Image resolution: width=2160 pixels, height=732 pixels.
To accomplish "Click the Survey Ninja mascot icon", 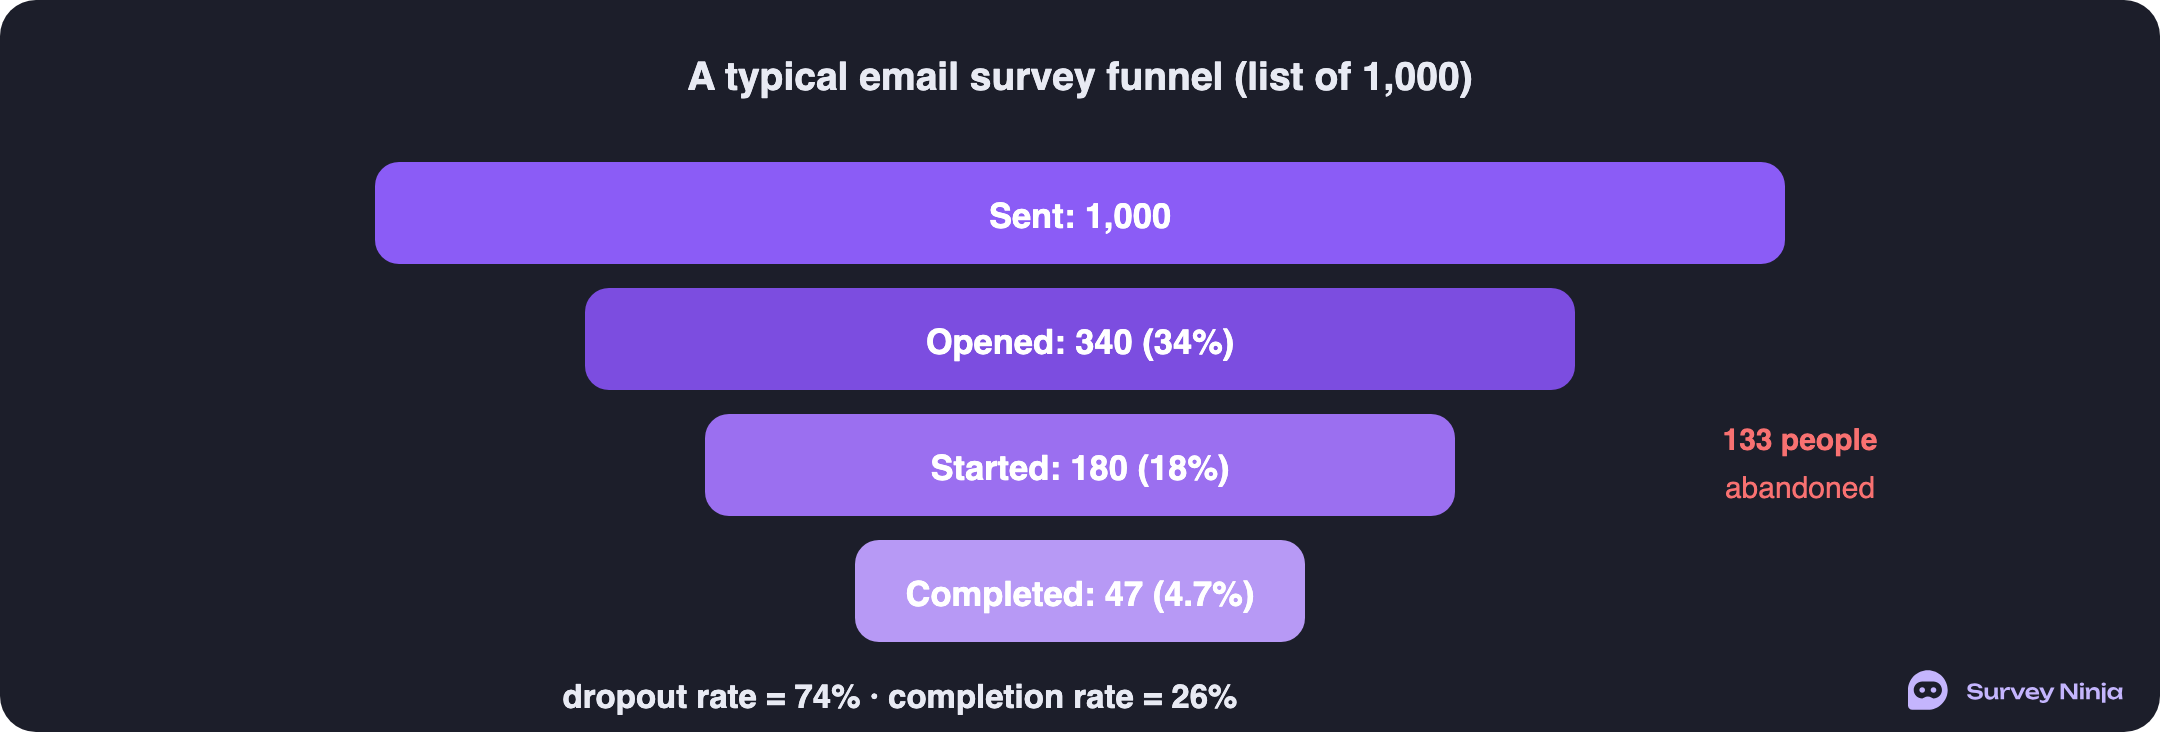I will [1927, 690].
